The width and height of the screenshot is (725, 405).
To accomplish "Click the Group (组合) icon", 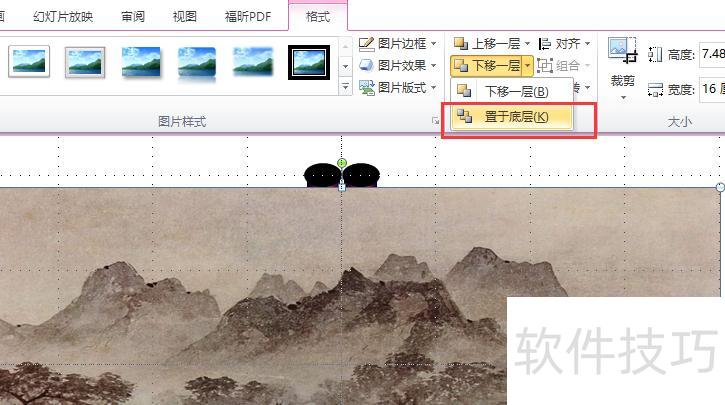I will tap(545, 66).
